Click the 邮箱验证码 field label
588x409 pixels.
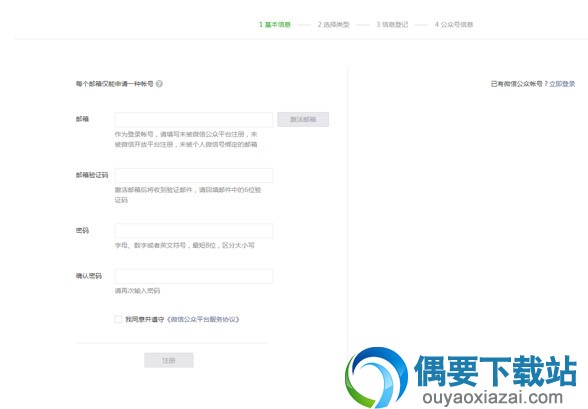click(x=92, y=175)
